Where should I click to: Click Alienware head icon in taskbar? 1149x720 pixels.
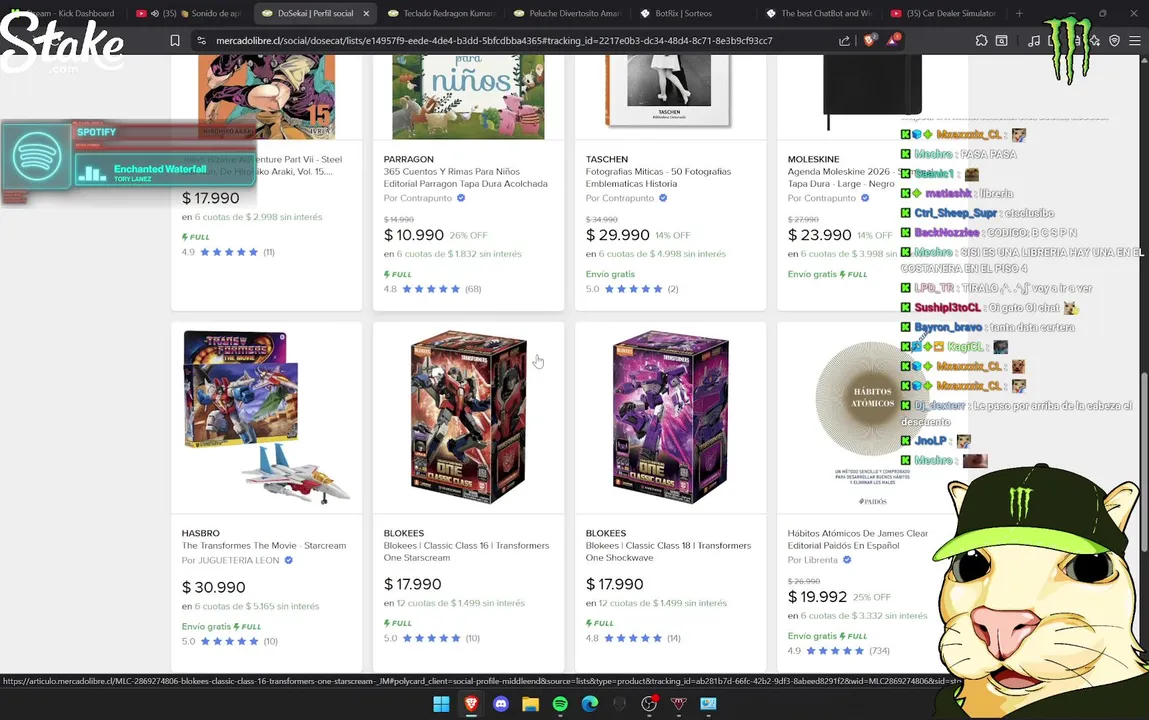619,704
